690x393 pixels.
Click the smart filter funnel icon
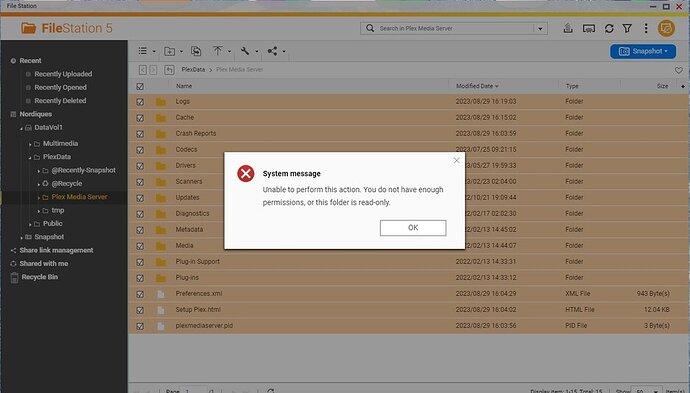coord(627,29)
